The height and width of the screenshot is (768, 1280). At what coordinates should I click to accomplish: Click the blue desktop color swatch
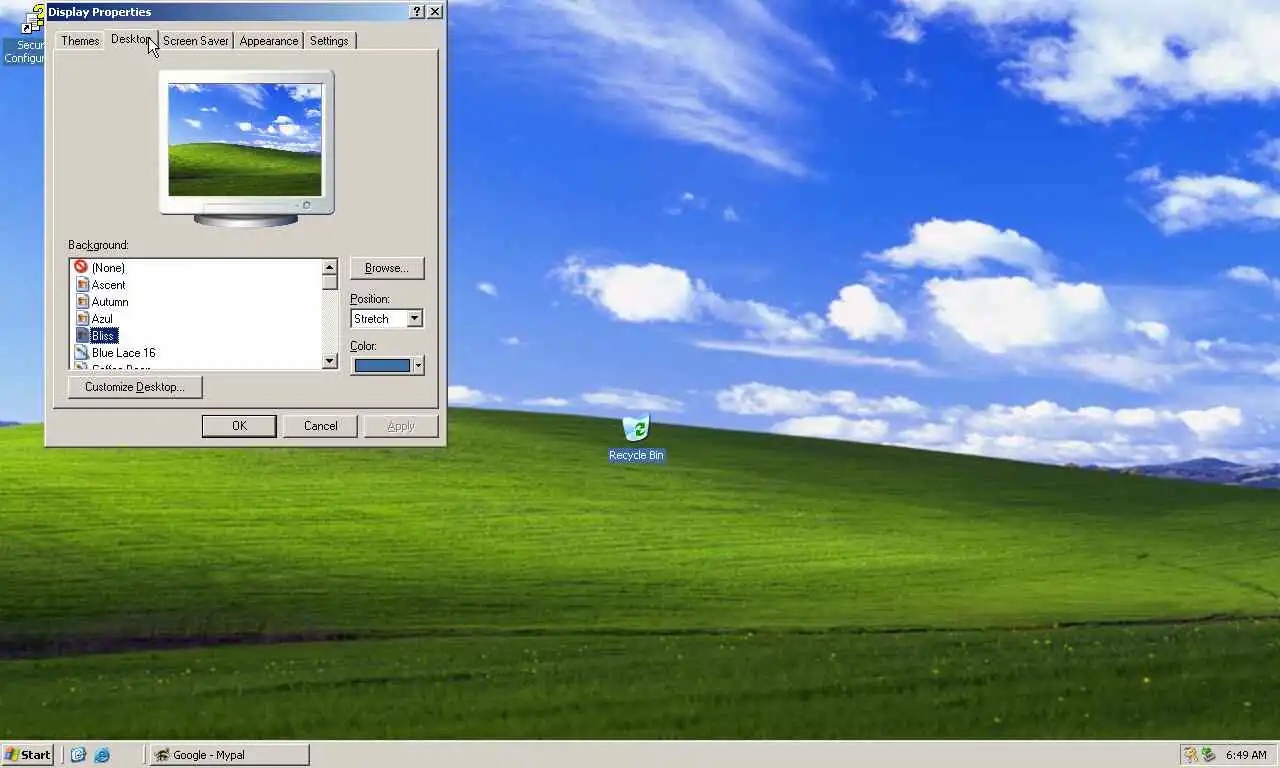point(382,366)
